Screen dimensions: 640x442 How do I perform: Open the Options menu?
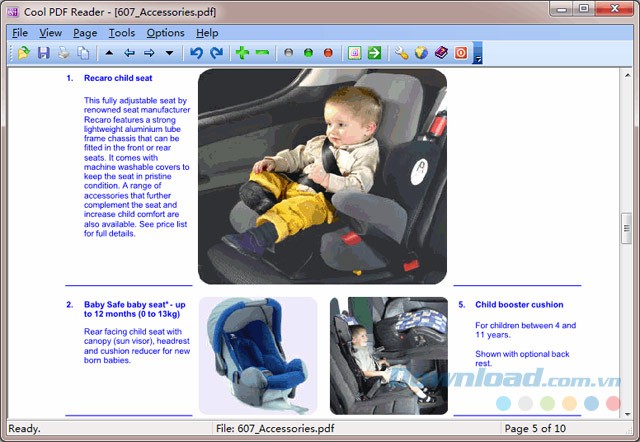pyautogui.click(x=165, y=33)
